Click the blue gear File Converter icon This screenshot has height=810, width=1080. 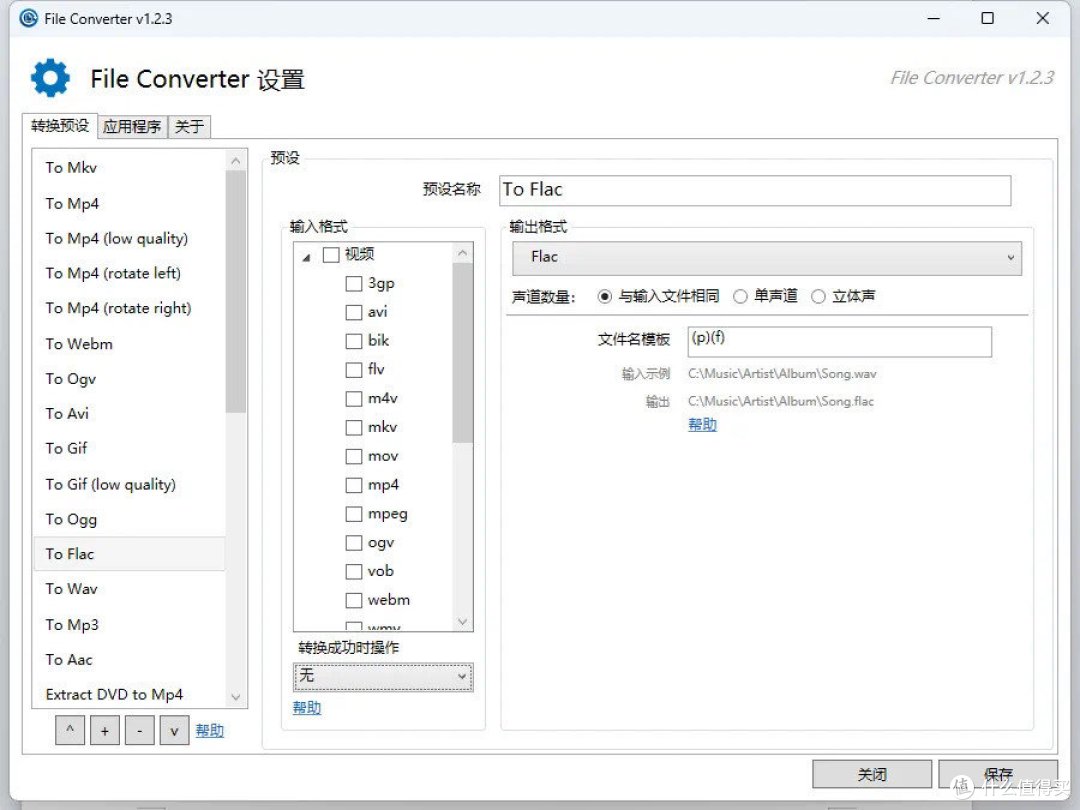[x=50, y=77]
